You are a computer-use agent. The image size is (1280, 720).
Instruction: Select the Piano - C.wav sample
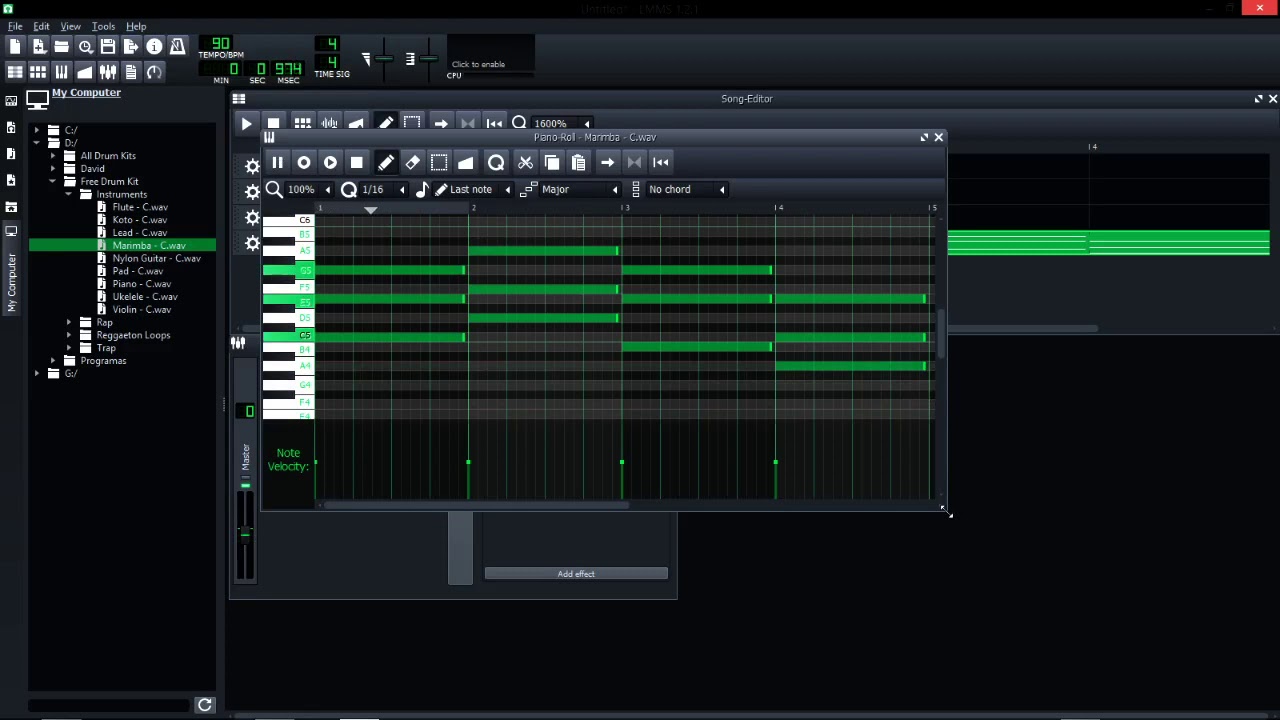[x=142, y=284]
